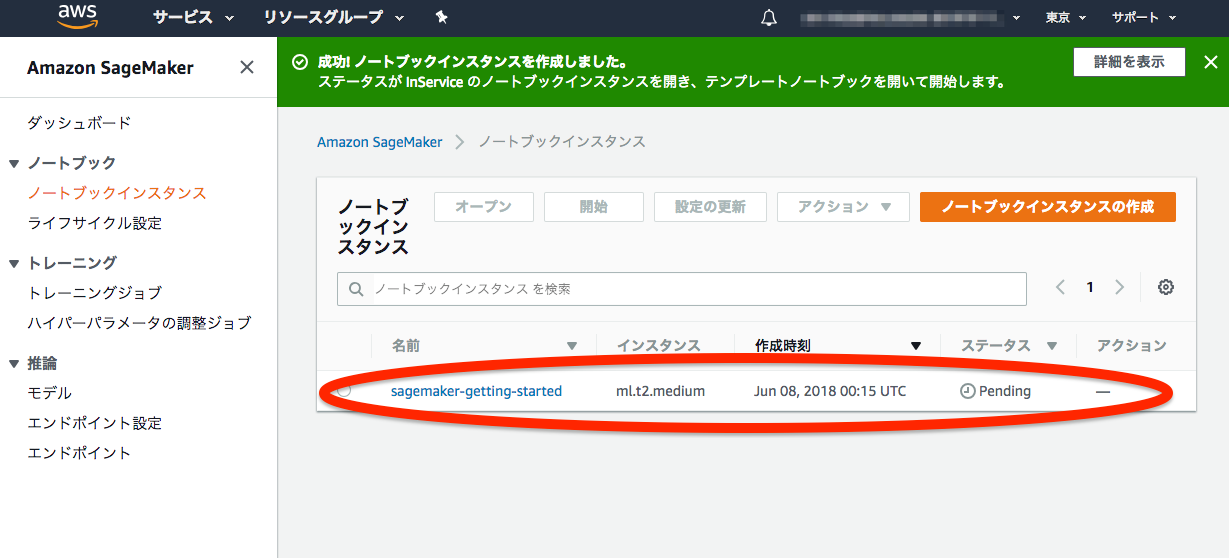Open table settings gear icon

tap(1166, 287)
